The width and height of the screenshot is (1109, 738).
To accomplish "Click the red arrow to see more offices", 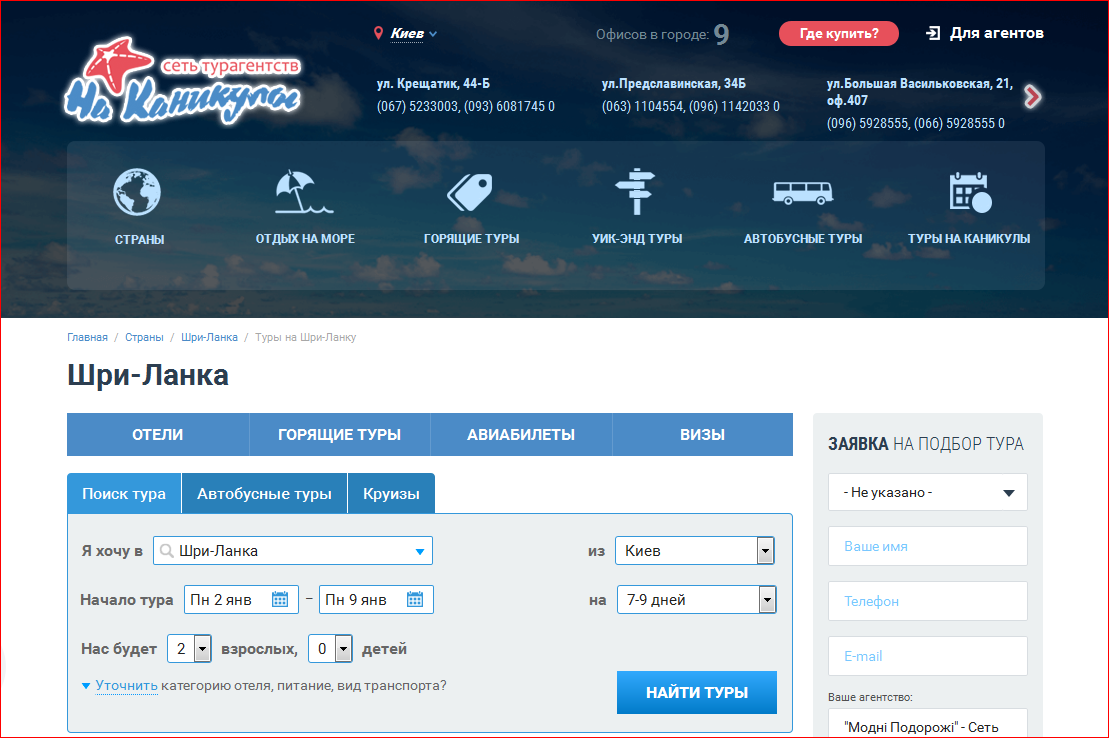I will (1031, 98).
